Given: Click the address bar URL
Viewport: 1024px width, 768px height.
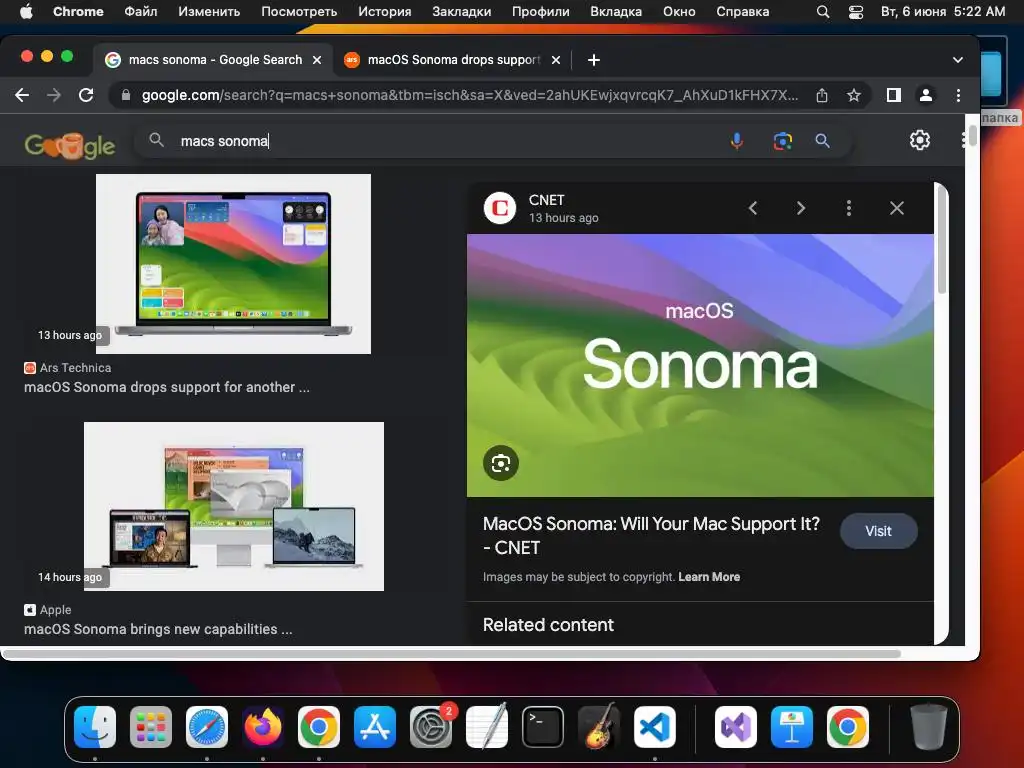Looking at the screenshot, I should tap(470, 95).
